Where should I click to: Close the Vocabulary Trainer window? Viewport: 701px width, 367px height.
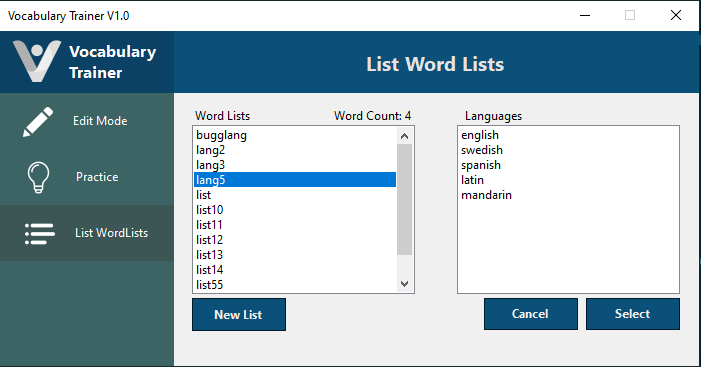click(x=676, y=15)
